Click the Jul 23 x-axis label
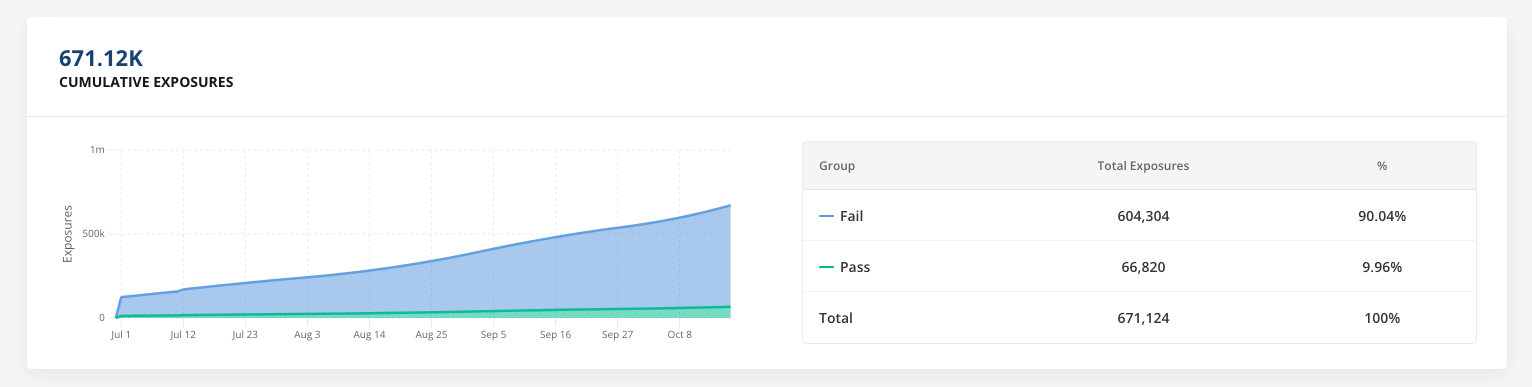The height and width of the screenshot is (387, 1532). pyautogui.click(x=245, y=335)
